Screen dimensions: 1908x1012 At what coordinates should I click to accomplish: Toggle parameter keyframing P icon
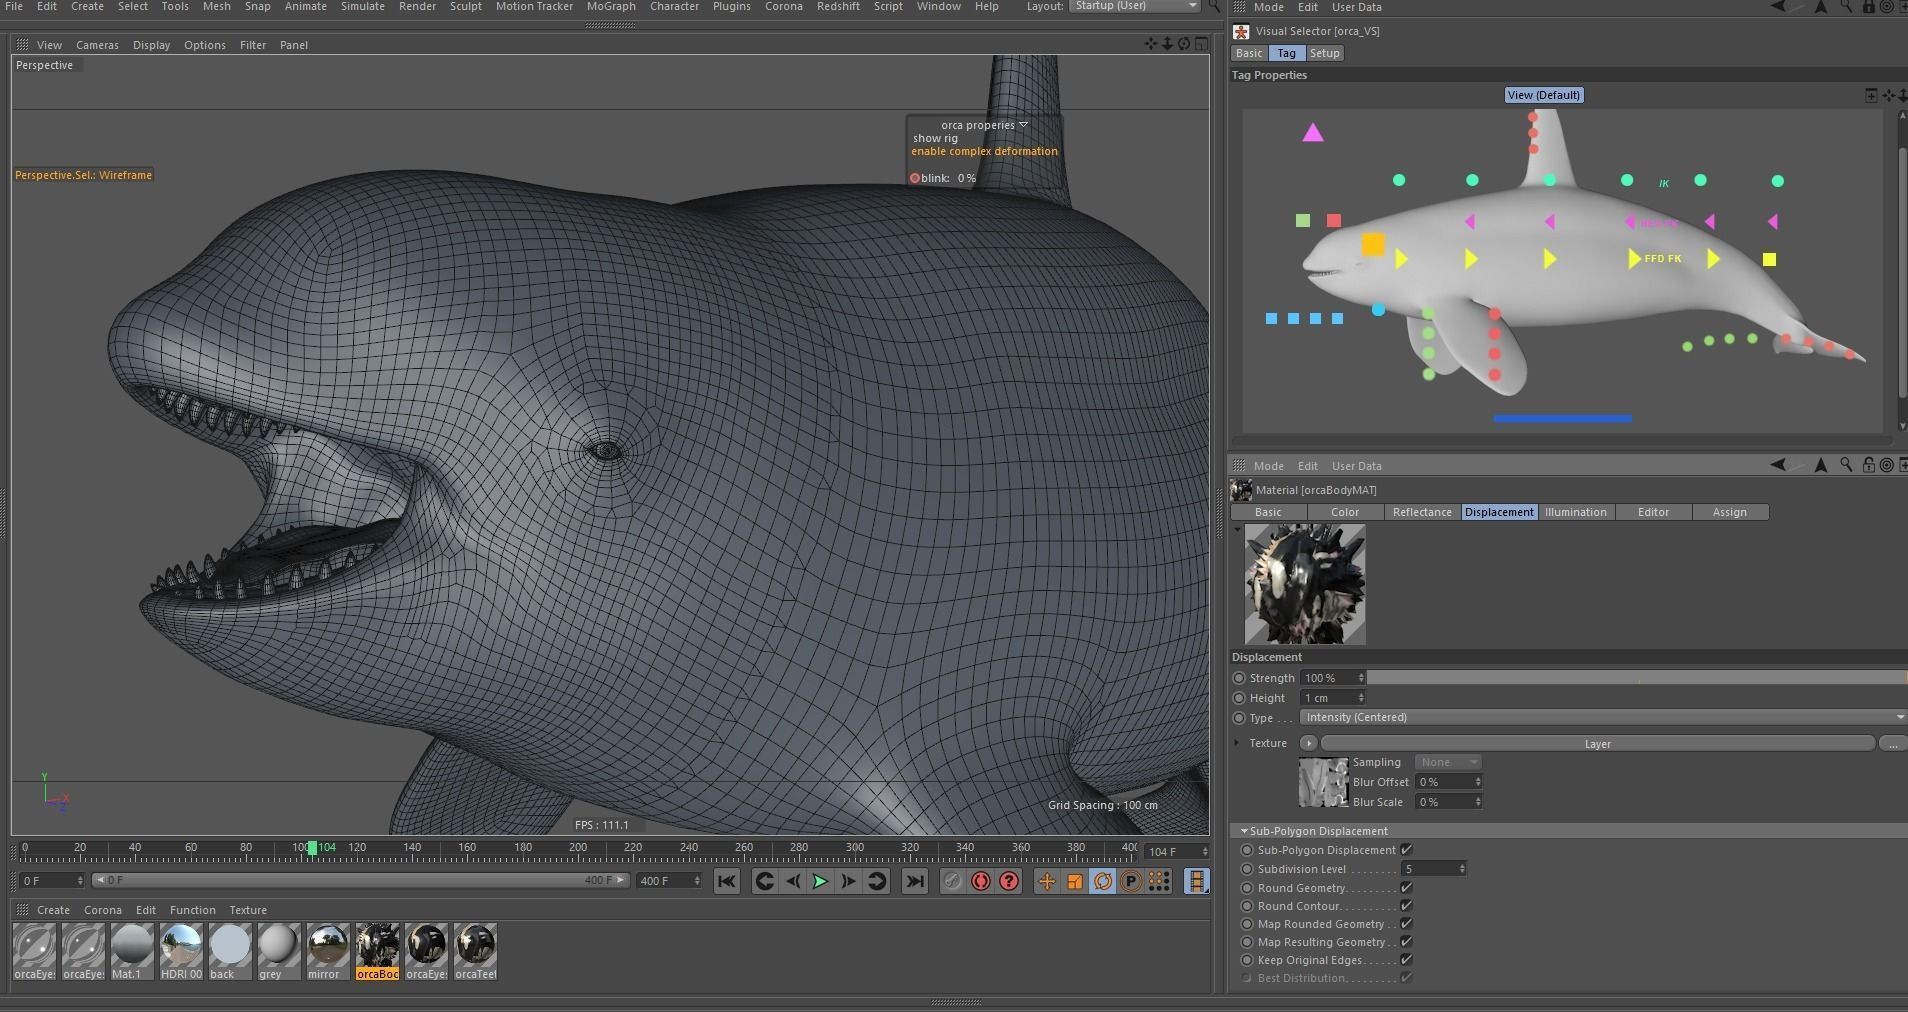1131,881
